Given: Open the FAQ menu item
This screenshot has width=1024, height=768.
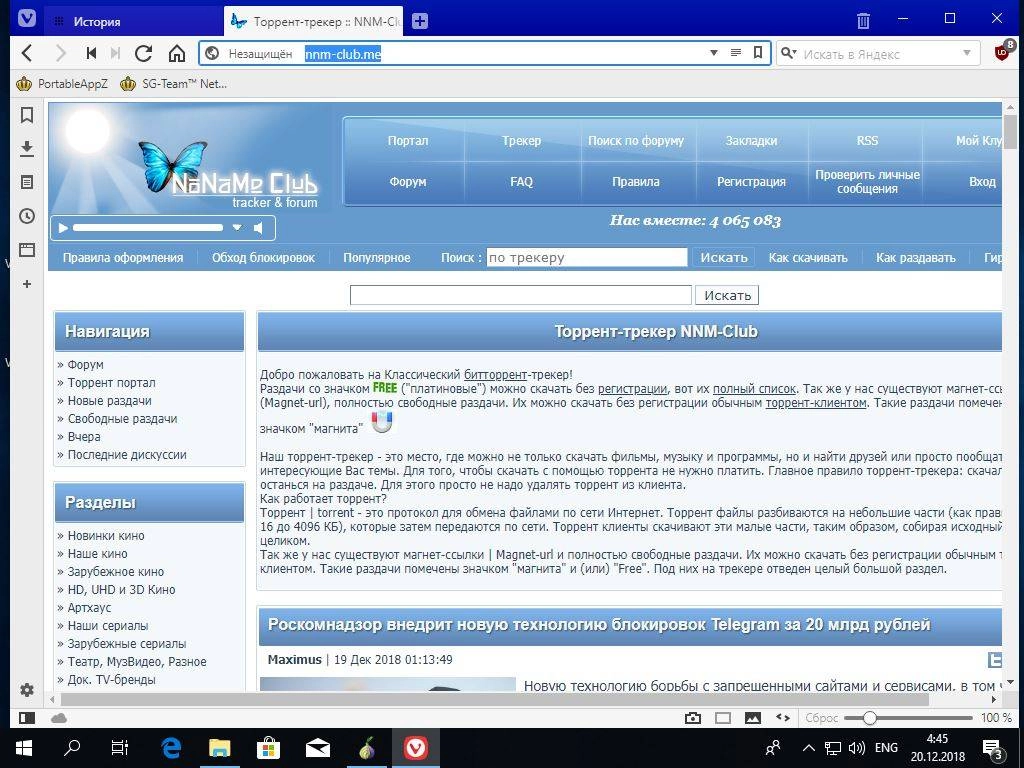Looking at the screenshot, I should click(x=521, y=182).
